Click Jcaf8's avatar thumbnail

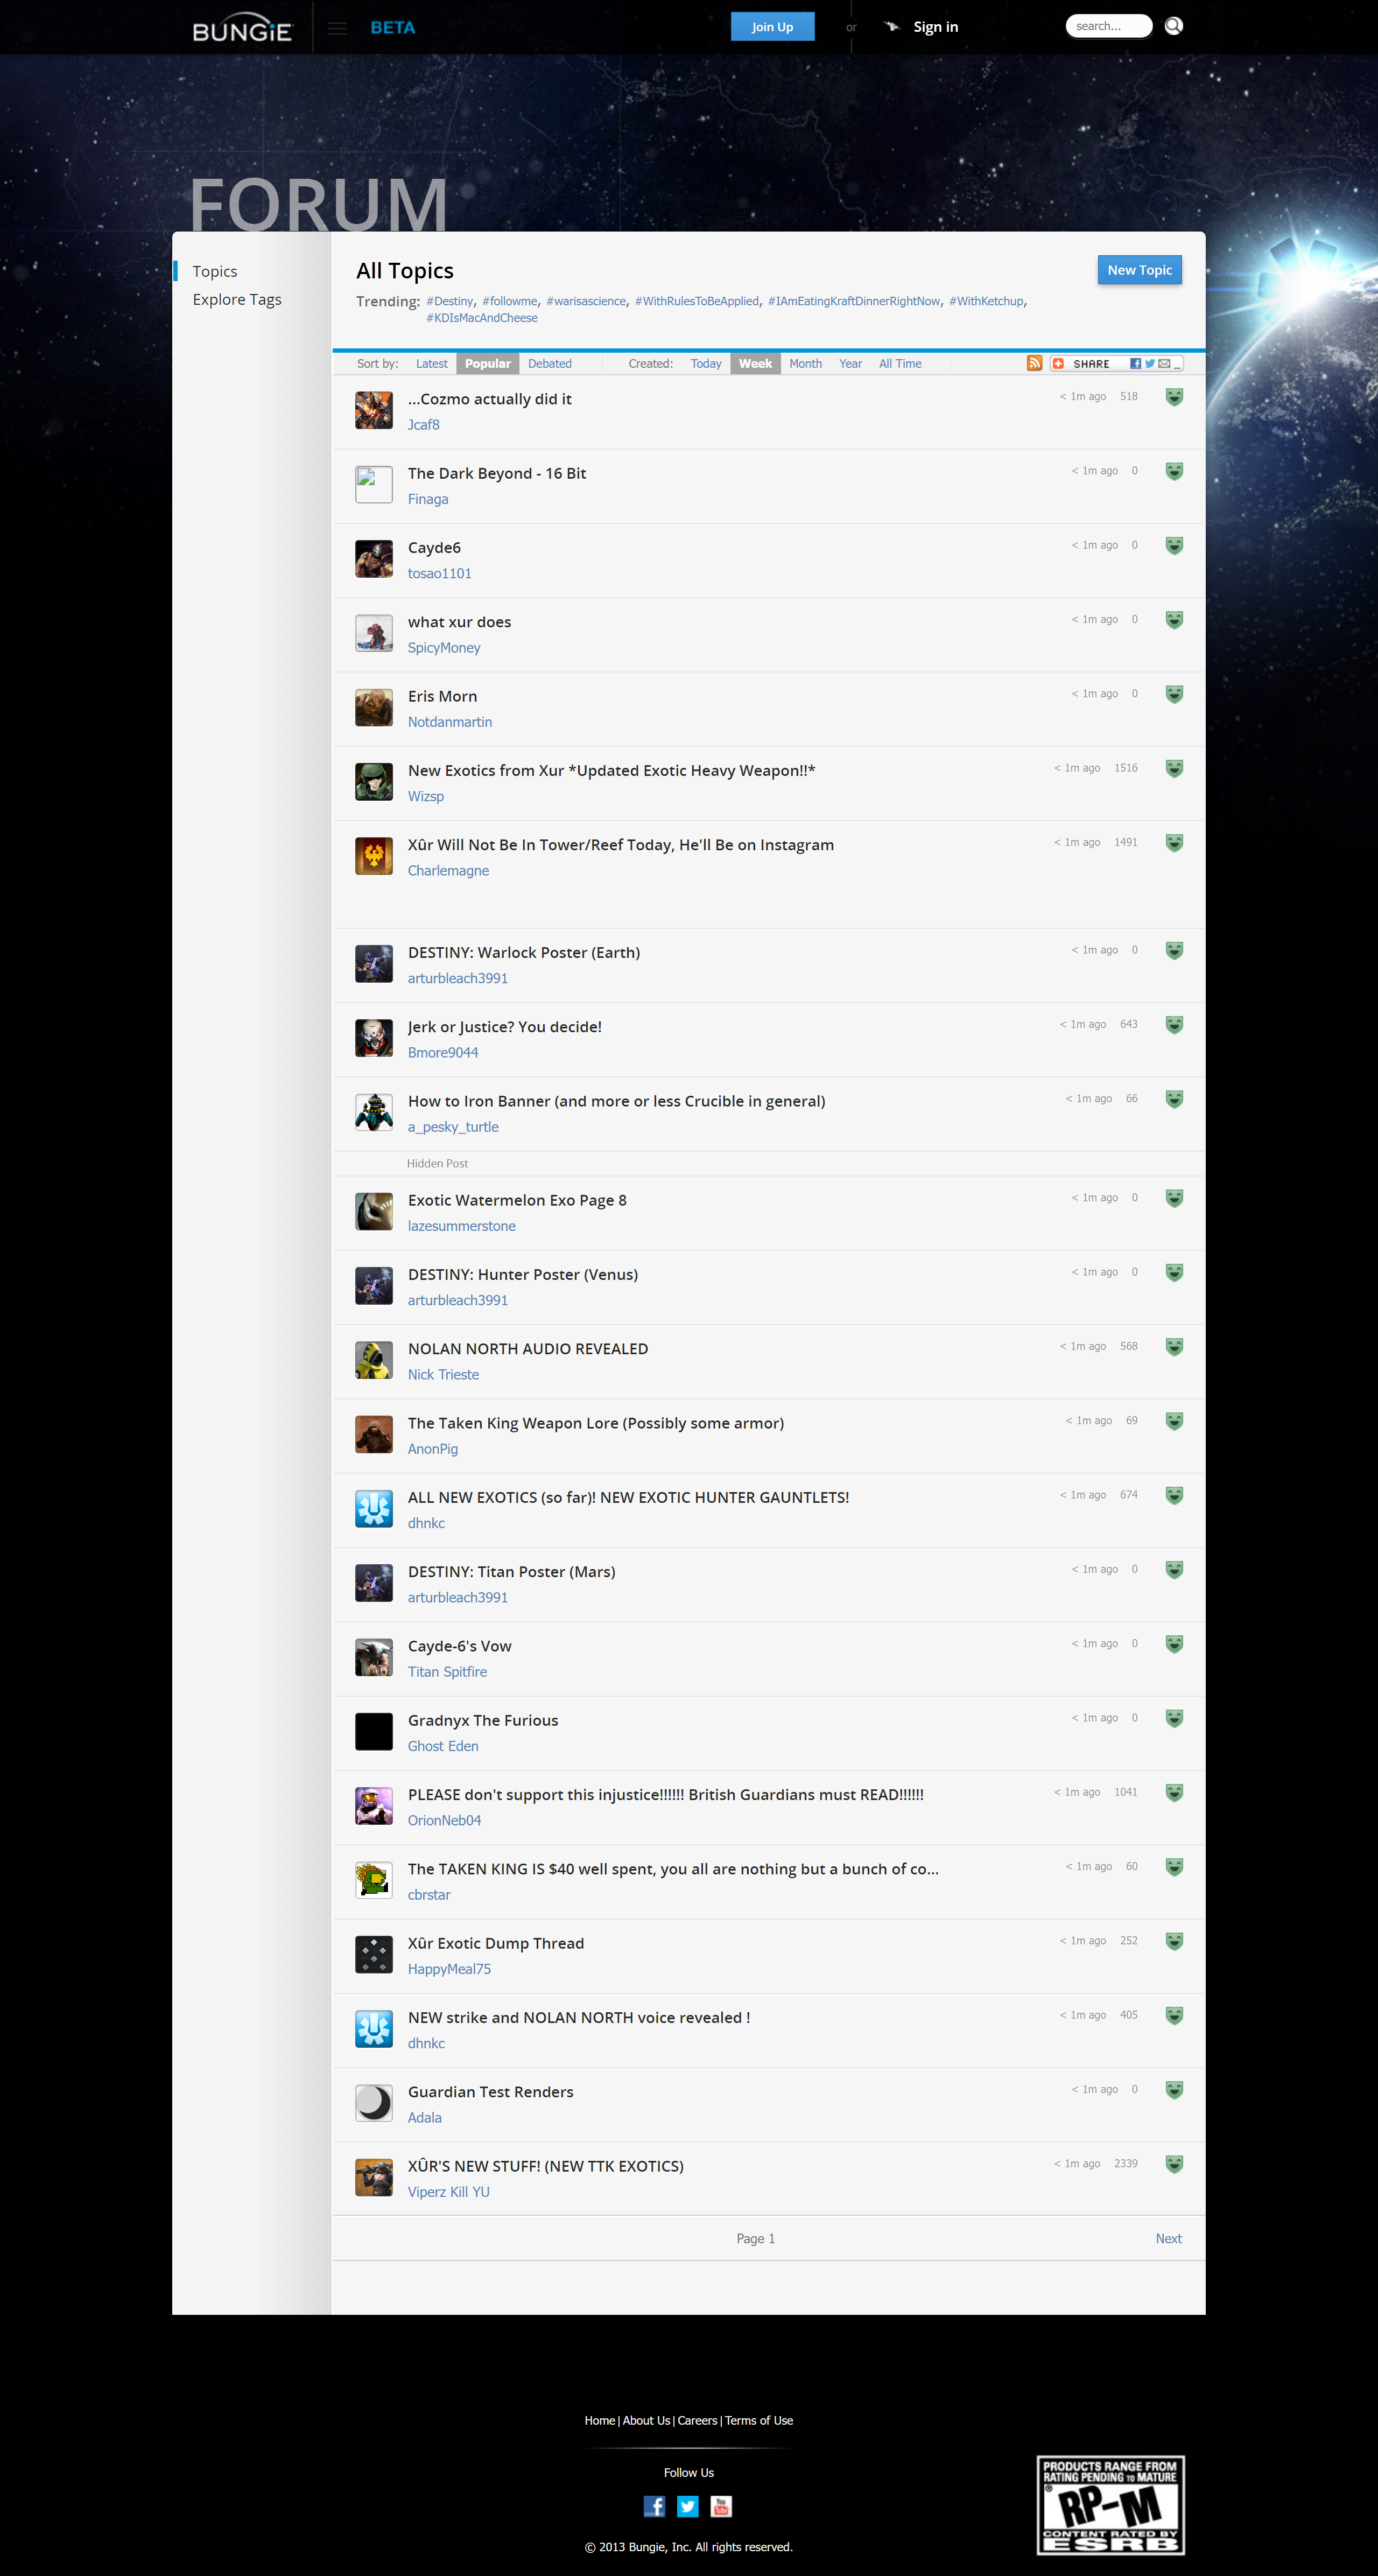tap(374, 411)
